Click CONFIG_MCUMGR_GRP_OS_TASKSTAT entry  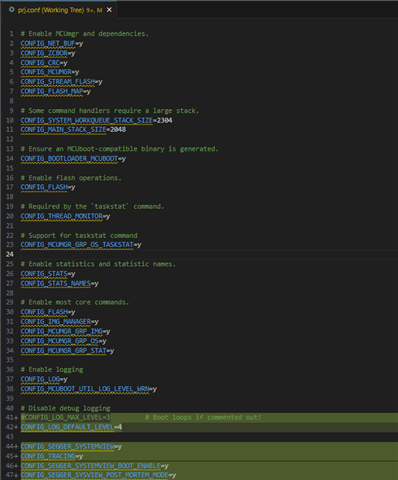77,245
